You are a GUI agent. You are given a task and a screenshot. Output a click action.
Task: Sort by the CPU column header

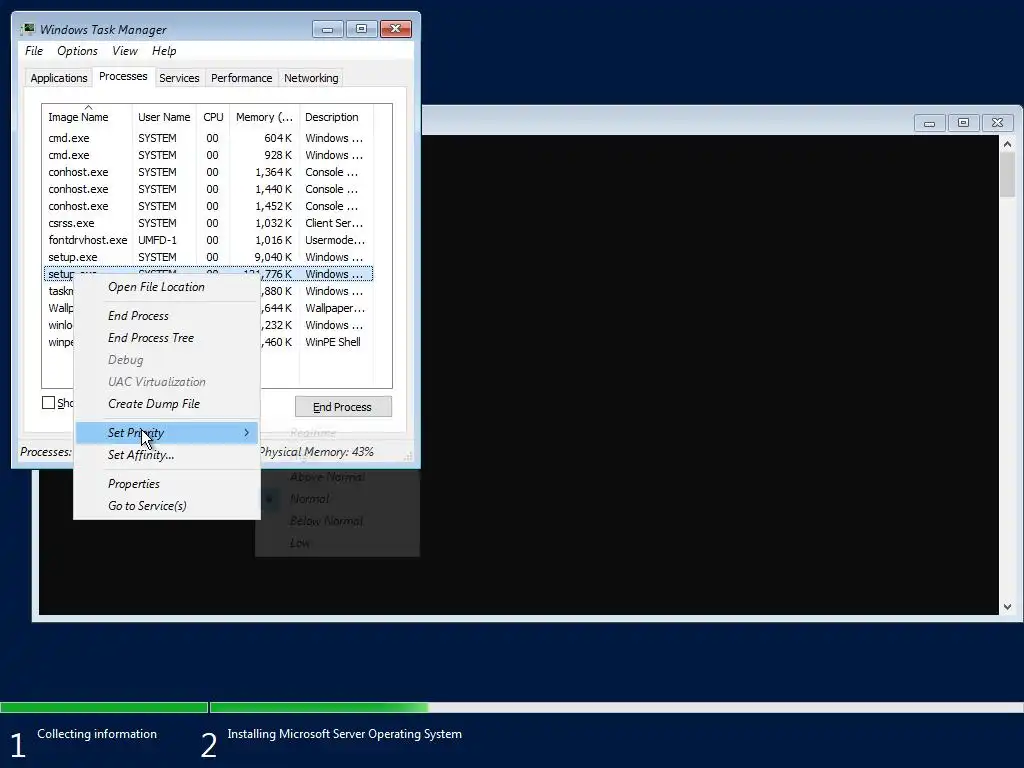coord(213,117)
